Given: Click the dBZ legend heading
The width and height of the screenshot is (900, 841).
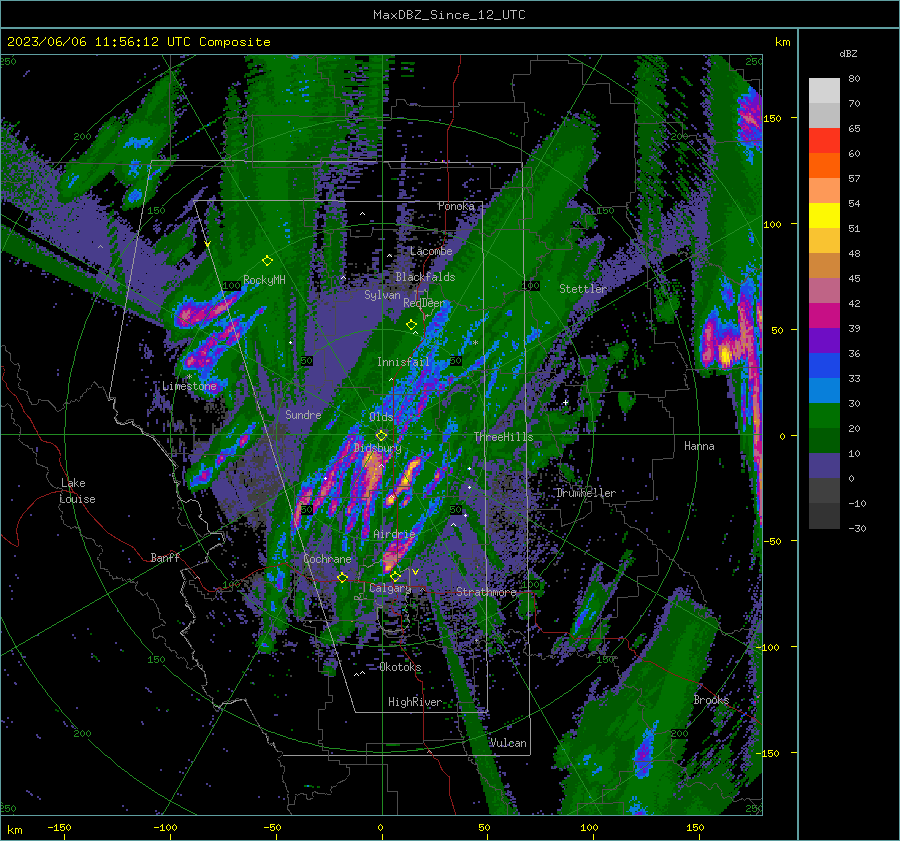Looking at the screenshot, I should coord(848,53).
